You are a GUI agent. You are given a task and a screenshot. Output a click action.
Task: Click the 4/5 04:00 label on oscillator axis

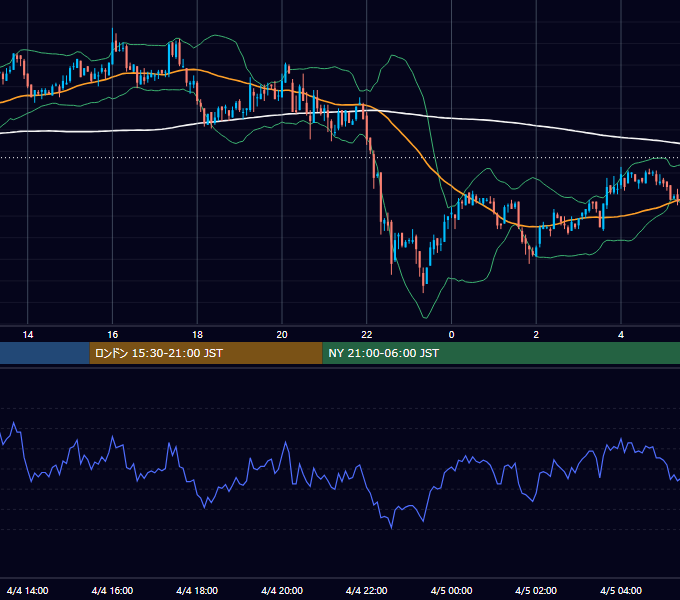[x=621, y=590]
